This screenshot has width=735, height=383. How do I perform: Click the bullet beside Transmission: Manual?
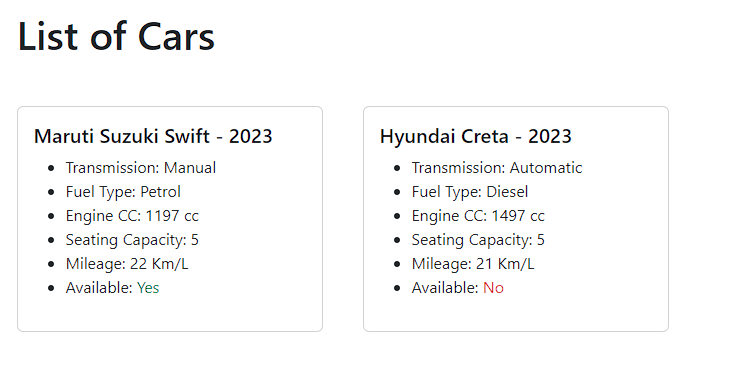[x=51, y=168]
